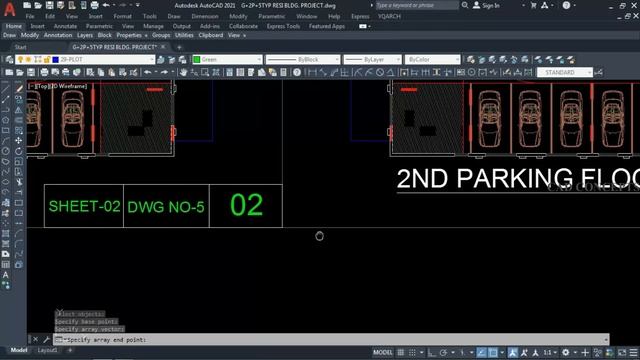Select the Erase tool at top of Modify toolbar
The image size is (640, 360).
19,89
